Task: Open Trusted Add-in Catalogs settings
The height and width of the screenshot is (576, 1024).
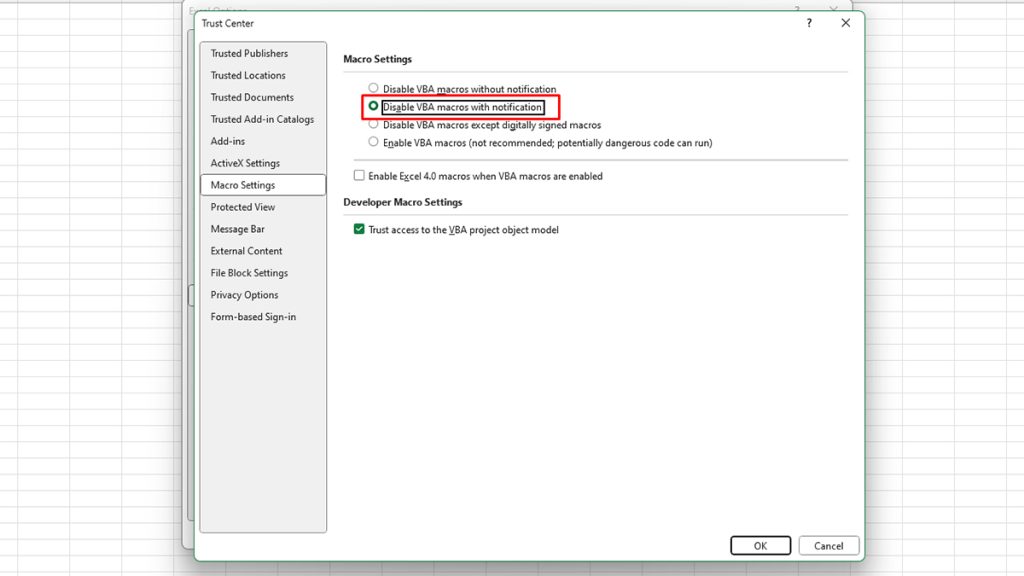Action: pyautogui.click(x=262, y=119)
